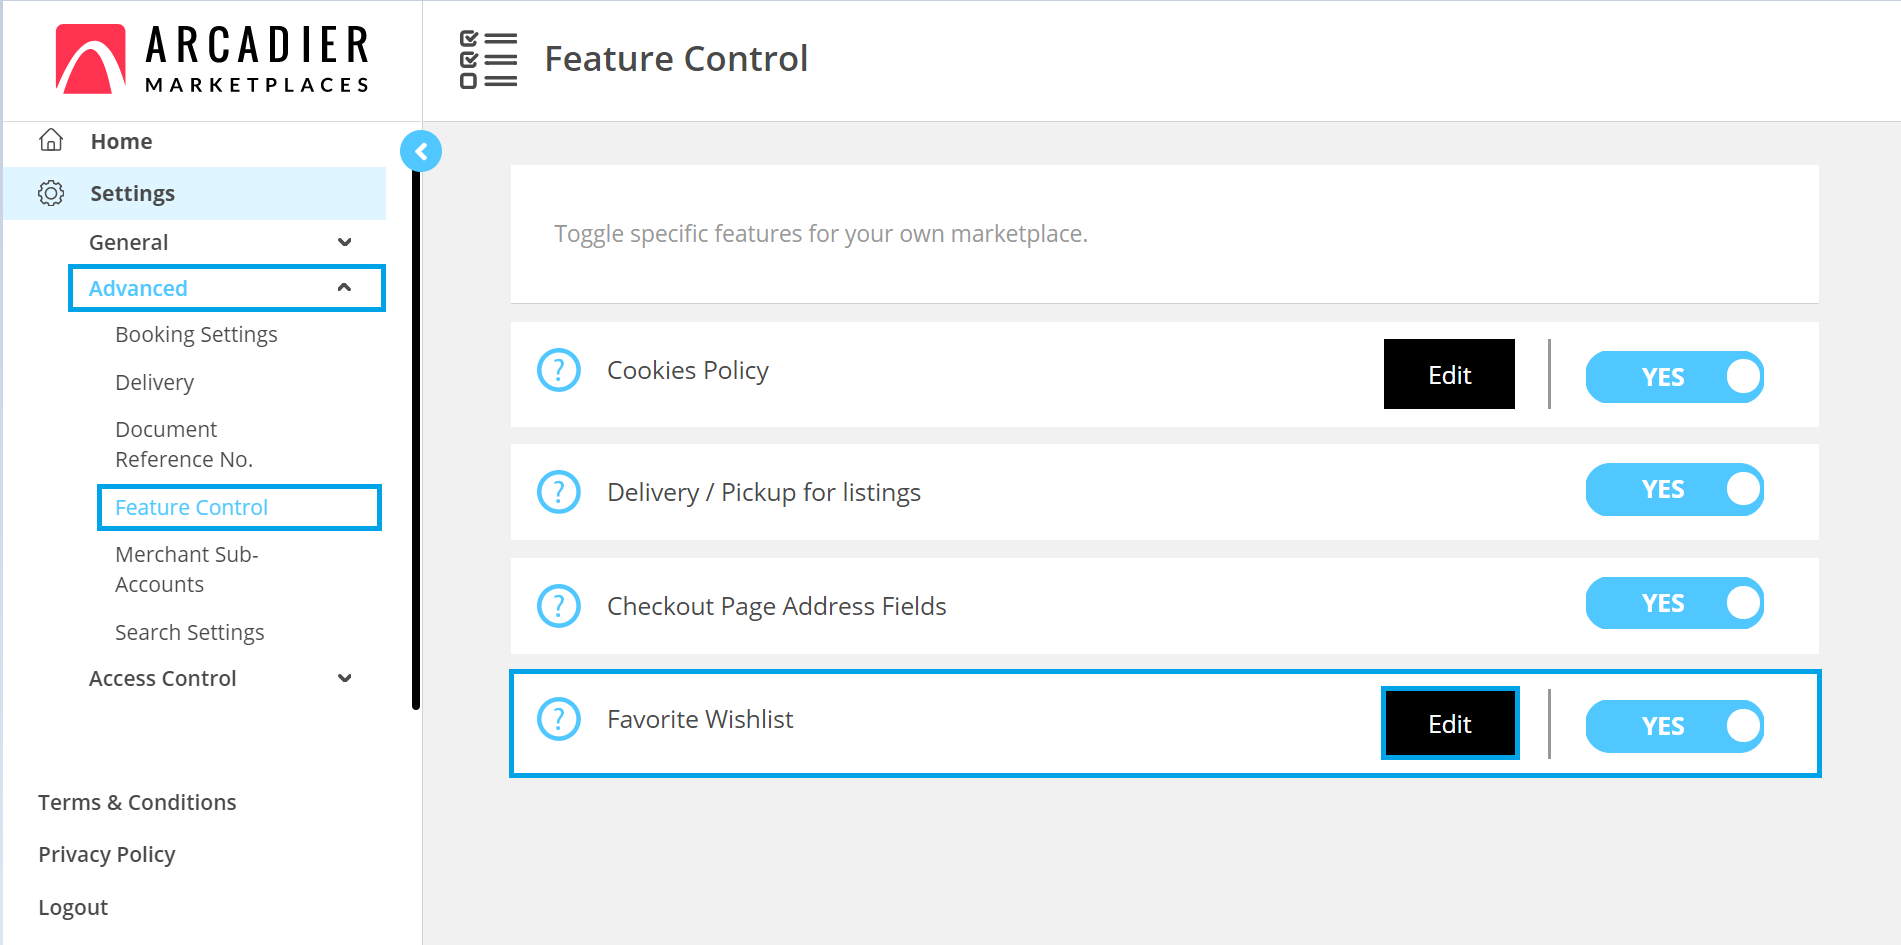Collapse the Advanced settings section
The image size is (1901, 945).
tap(344, 288)
